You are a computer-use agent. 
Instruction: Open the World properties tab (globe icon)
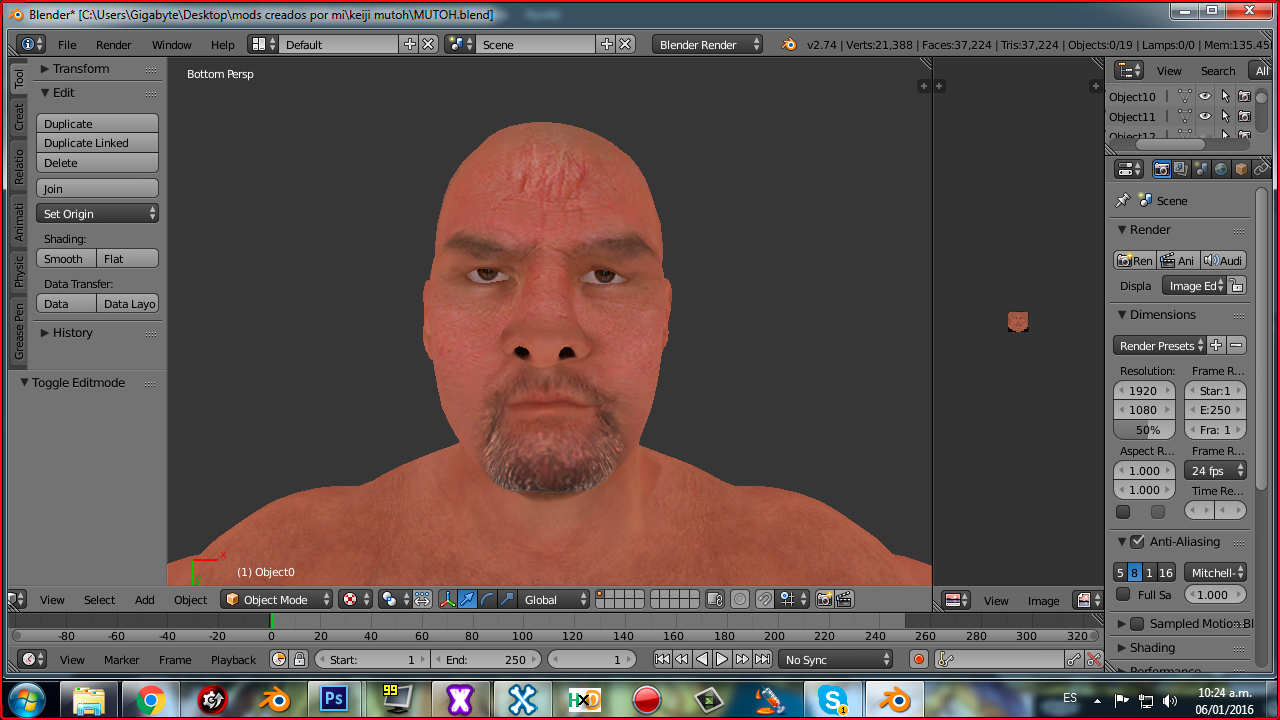click(1221, 169)
